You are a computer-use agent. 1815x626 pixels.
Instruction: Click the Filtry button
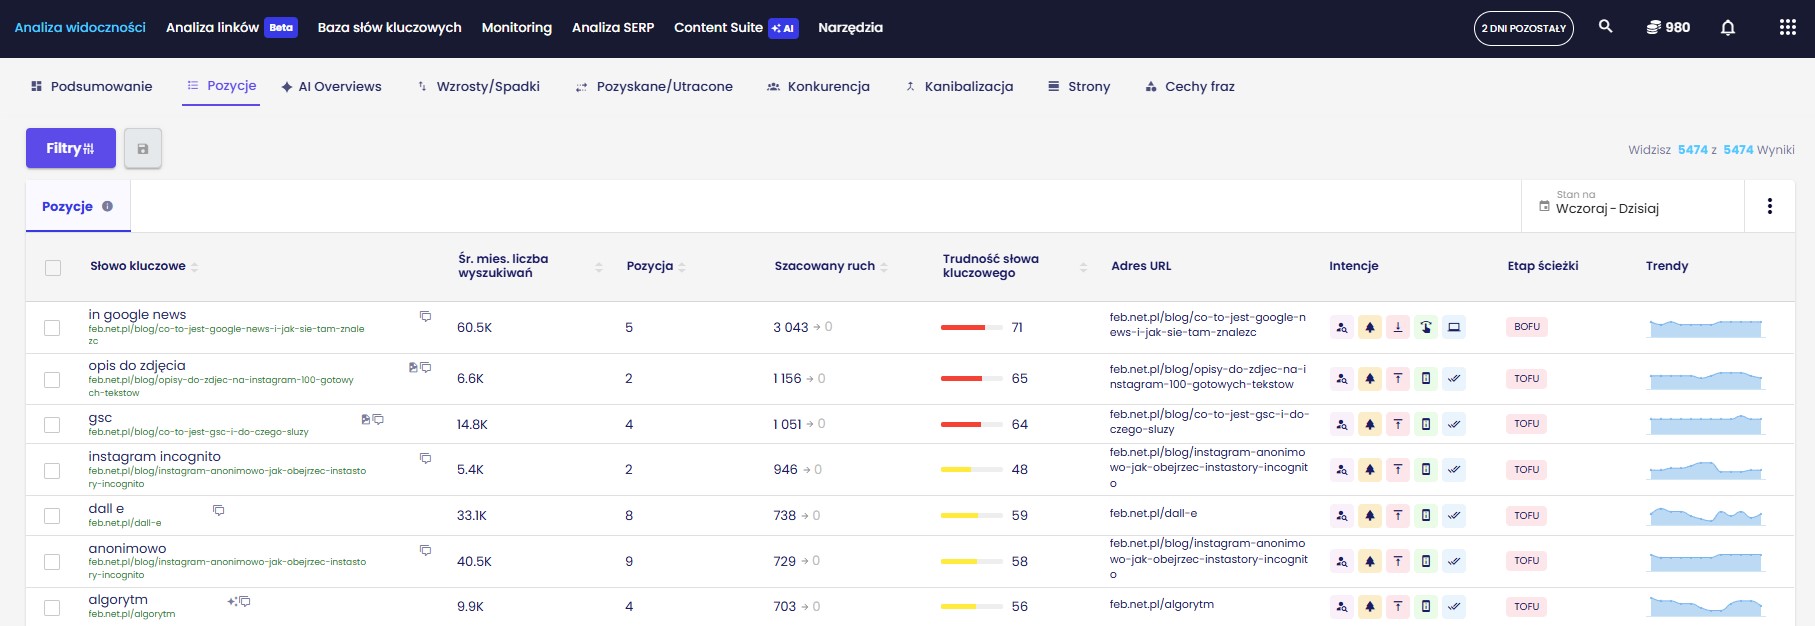pyautogui.click(x=70, y=148)
